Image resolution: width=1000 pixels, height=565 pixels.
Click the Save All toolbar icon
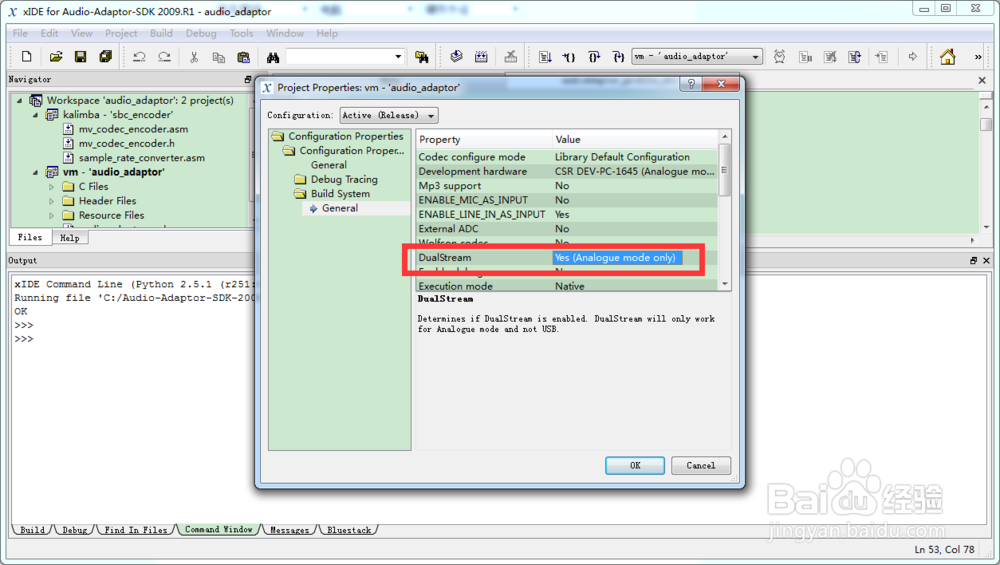pos(105,57)
